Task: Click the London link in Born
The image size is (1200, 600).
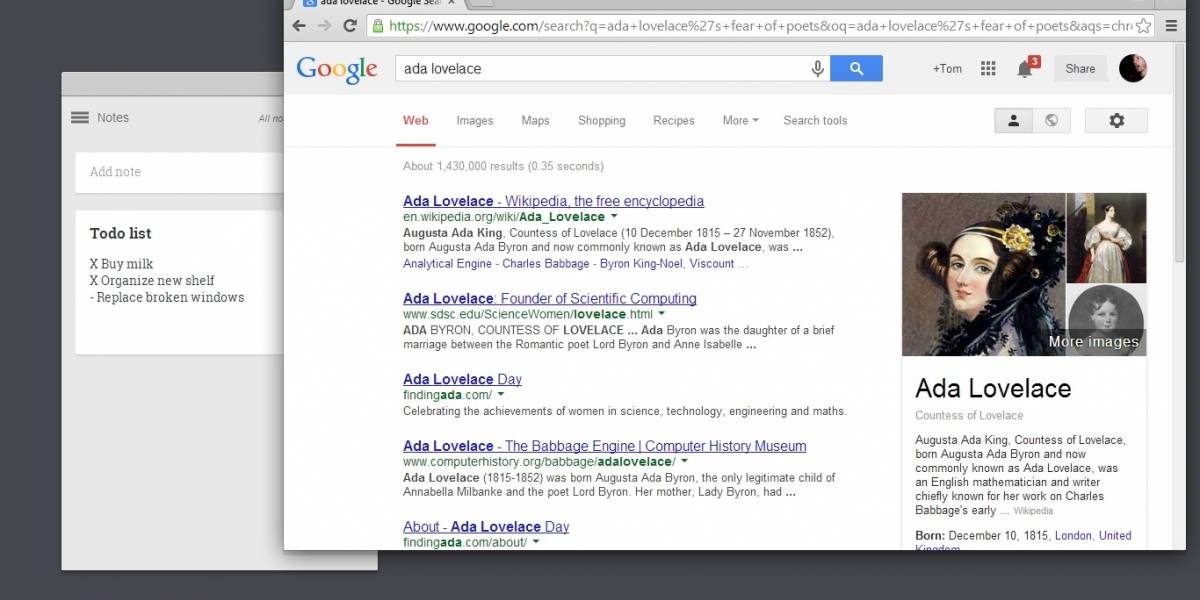Action: point(1073,536)
